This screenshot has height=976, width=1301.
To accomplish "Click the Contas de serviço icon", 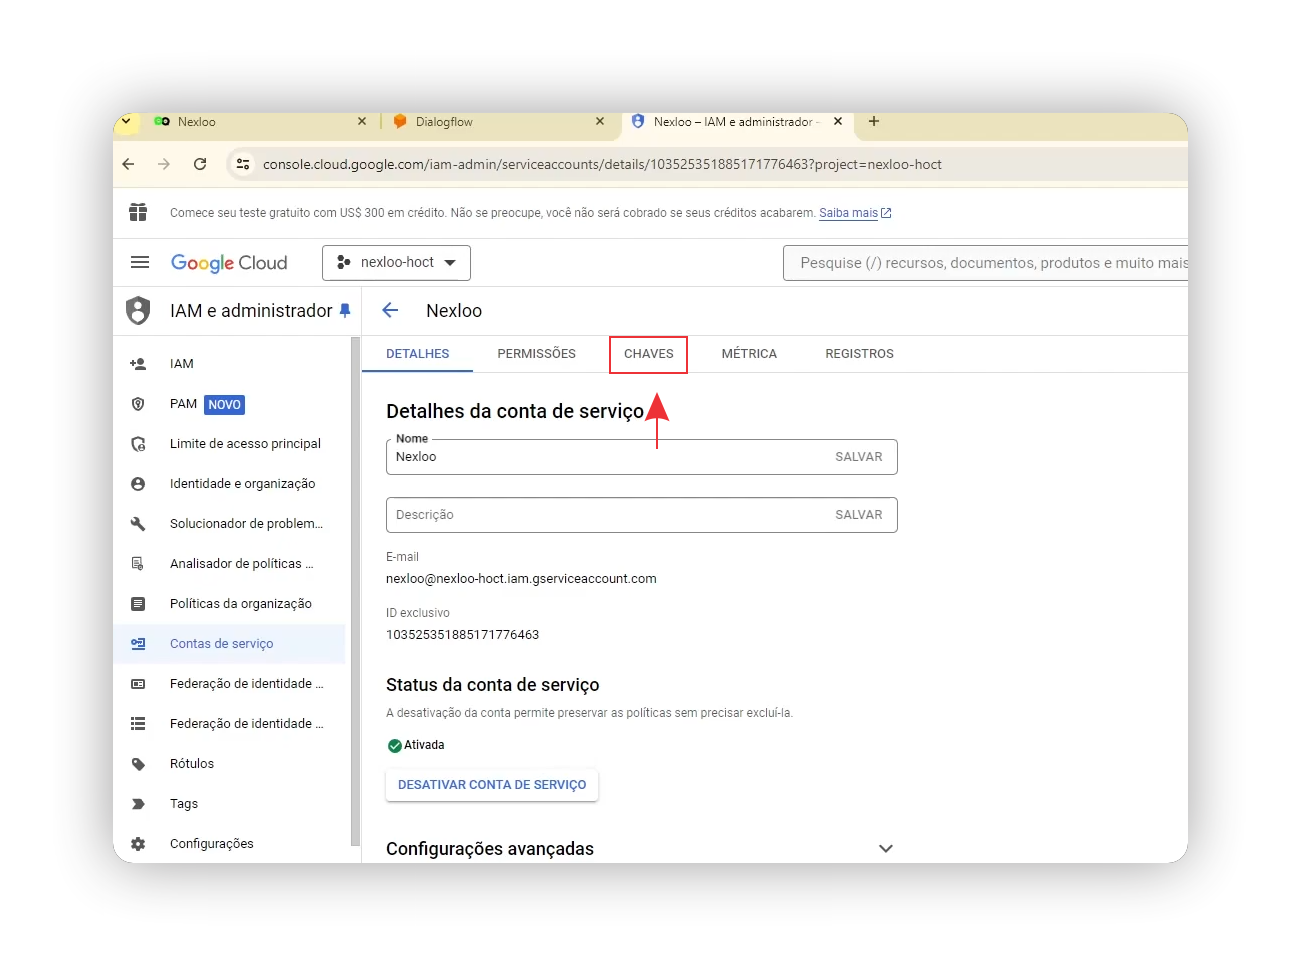I will [138, 644].
